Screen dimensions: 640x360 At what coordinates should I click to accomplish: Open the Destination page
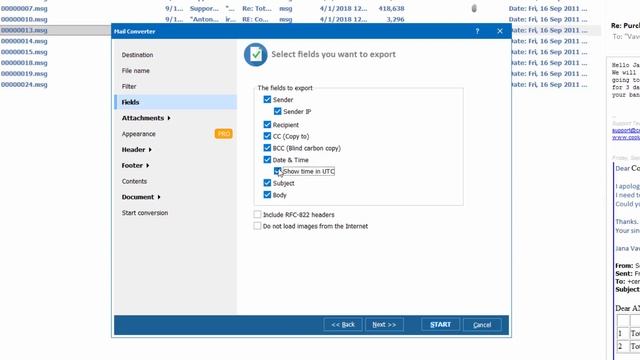138,55
